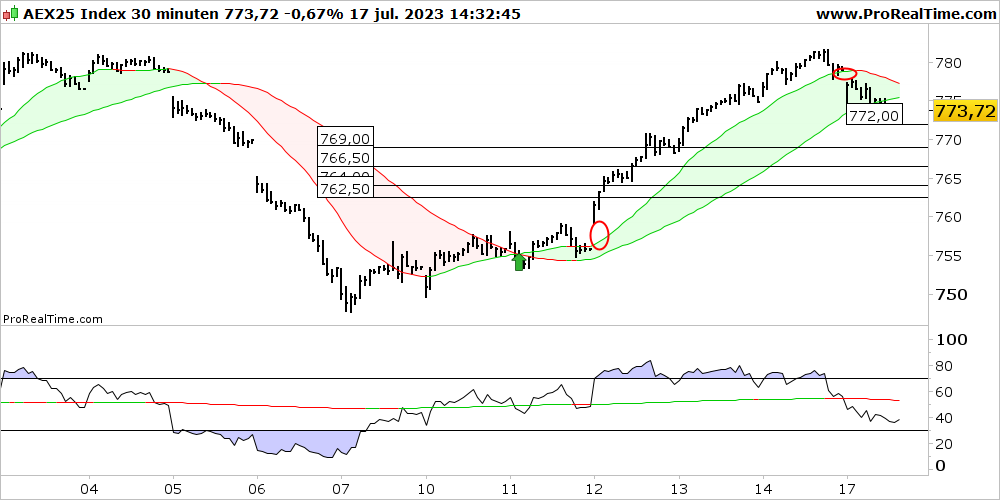This screenshot has height=500, width=1000.
Task: Click the 40 indicator axis label
Action: 944,418
